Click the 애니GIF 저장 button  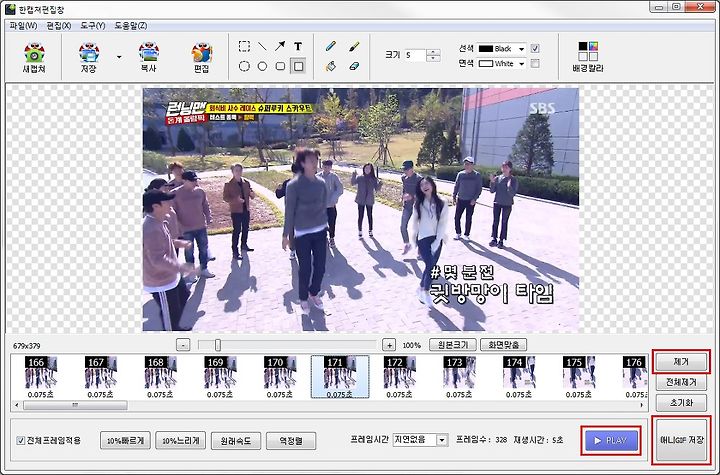[681, 440]
